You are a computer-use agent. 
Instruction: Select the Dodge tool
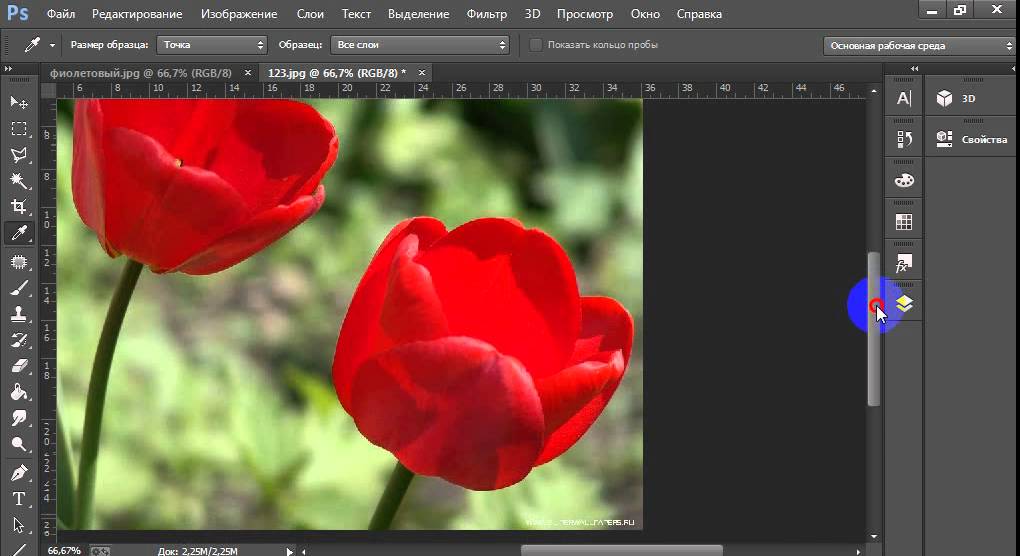[19, 444]
